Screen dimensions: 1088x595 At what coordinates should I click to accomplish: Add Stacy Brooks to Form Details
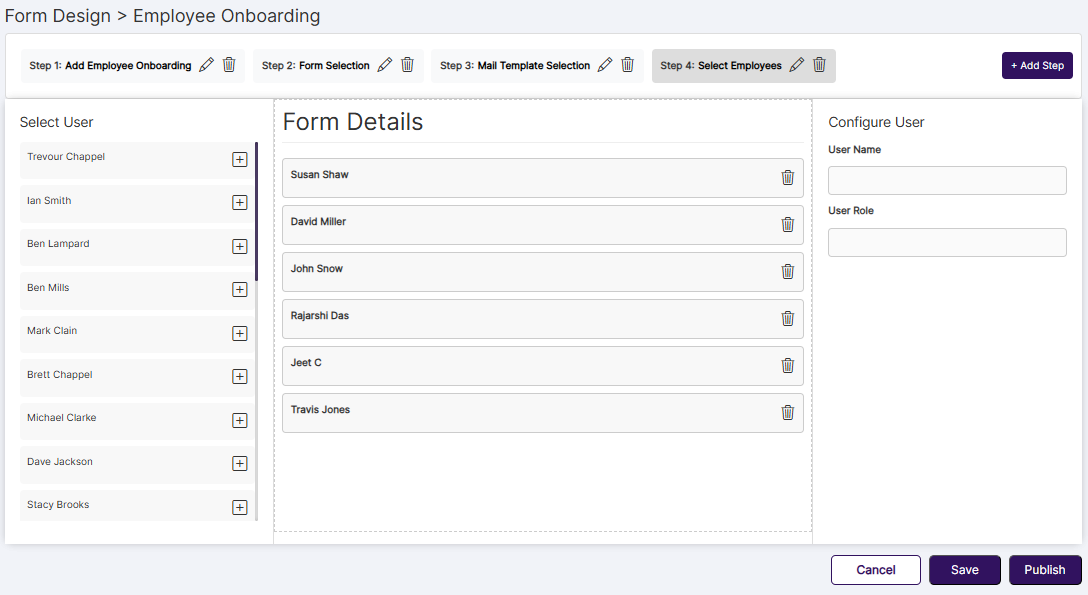click(239, 507)
